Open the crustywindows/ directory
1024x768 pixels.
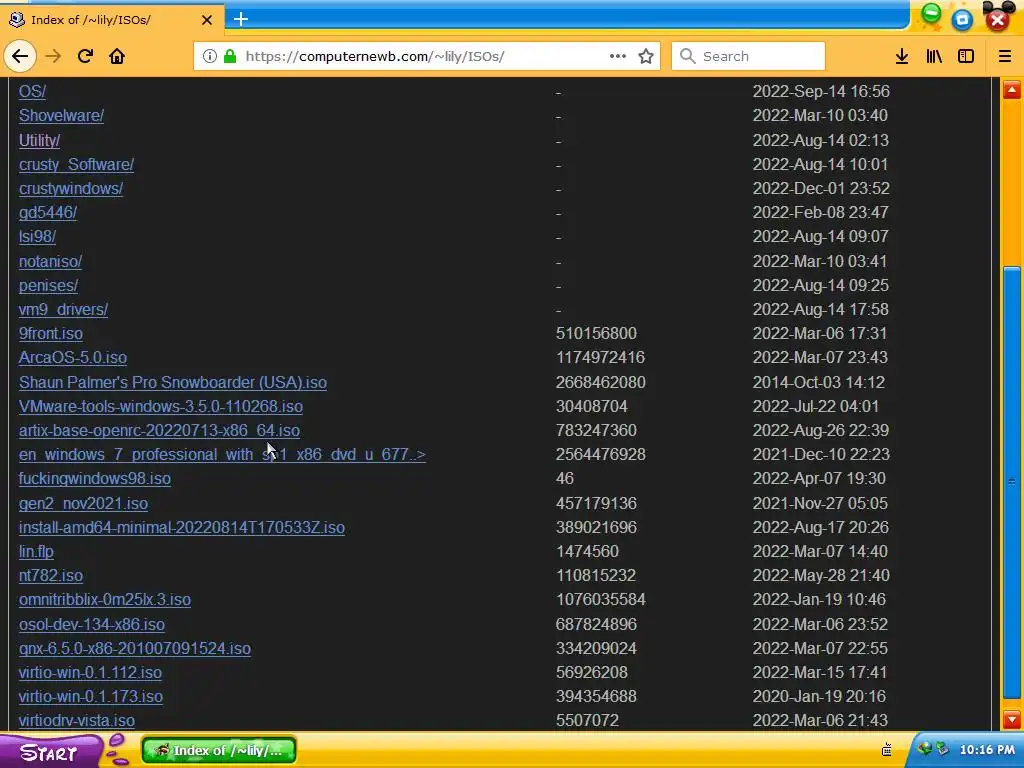[x=71, y=189]
